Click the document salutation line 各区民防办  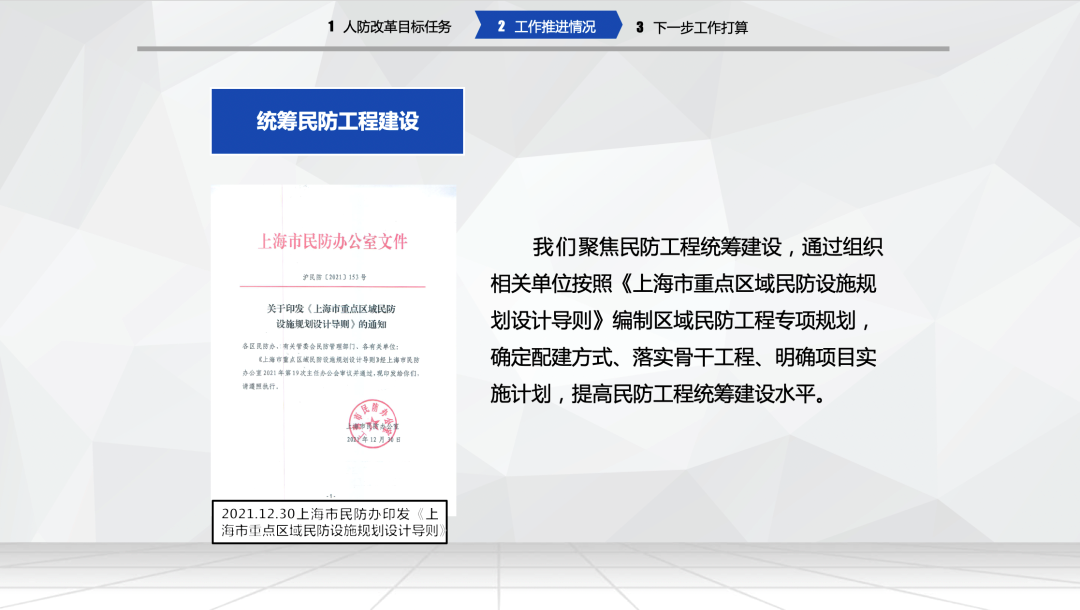click(320, 346)
